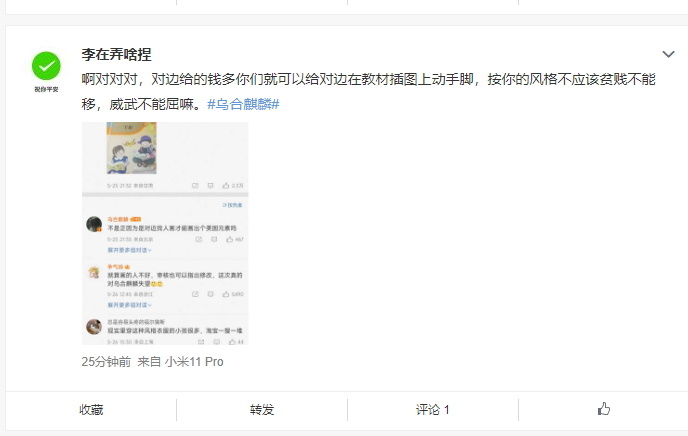Click the post text beginning 啊对对对
The image size is (688, 436).
point(368,92)
